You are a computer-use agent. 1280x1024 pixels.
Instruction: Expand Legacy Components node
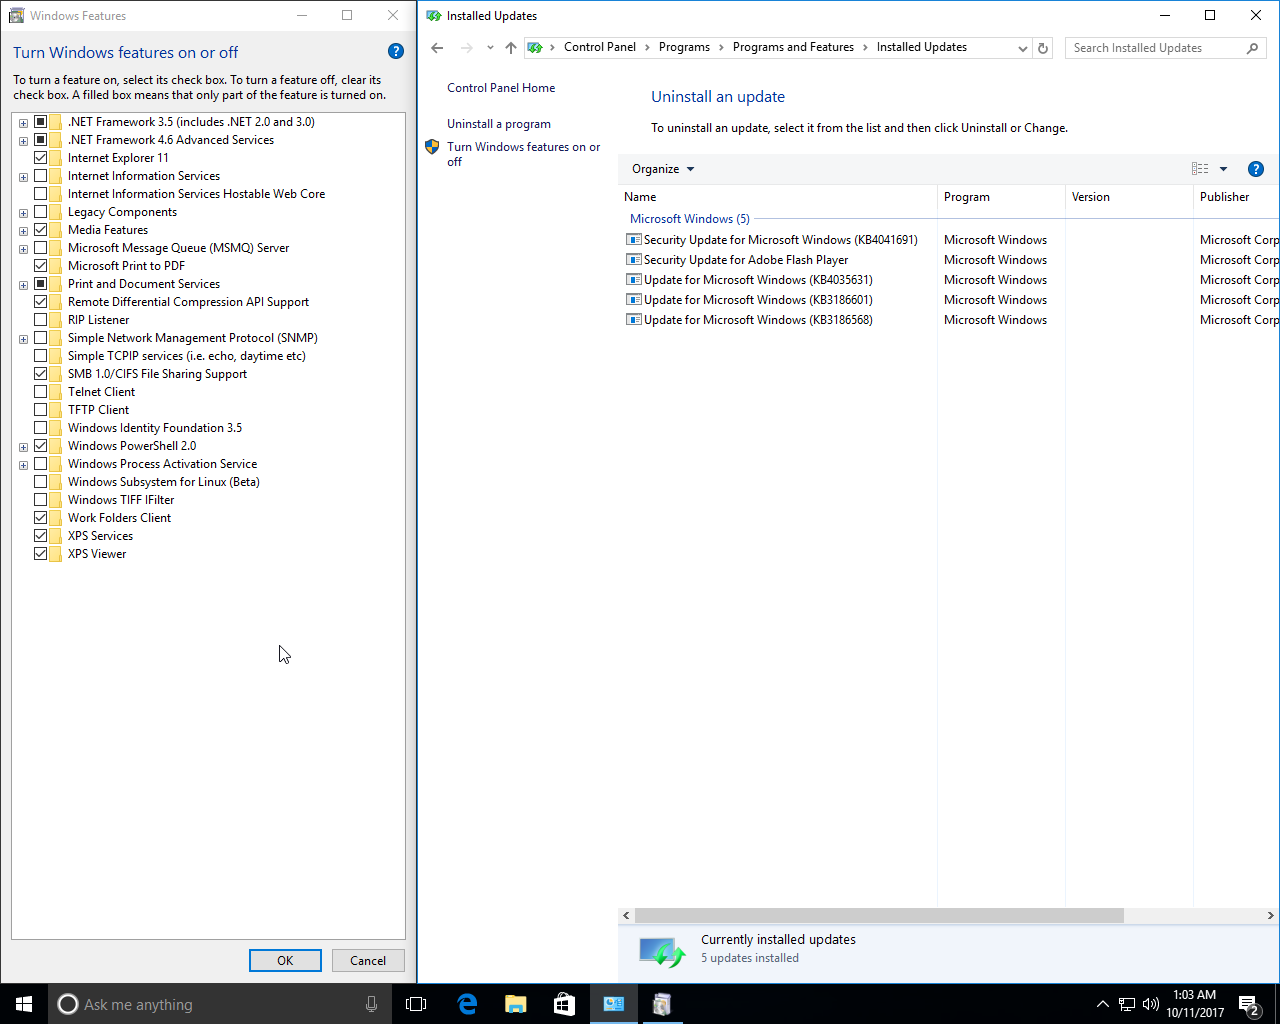pos(23,213)
